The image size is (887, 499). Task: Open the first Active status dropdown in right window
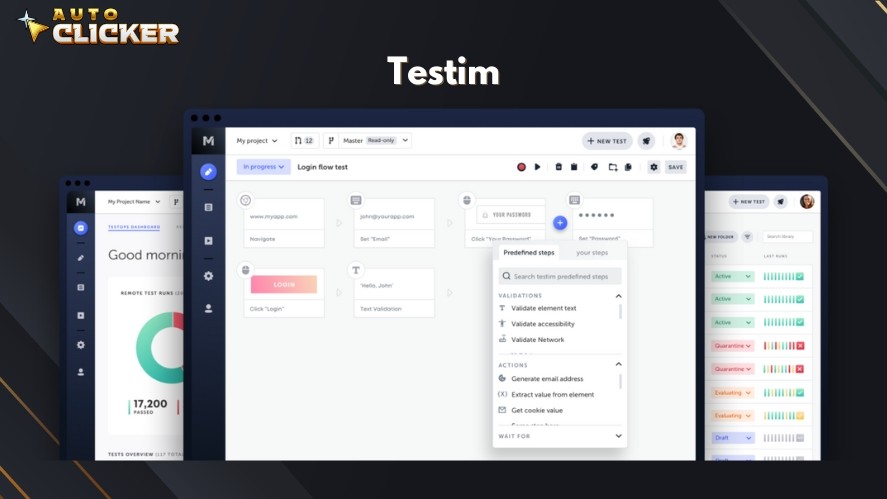pos(733,276)
